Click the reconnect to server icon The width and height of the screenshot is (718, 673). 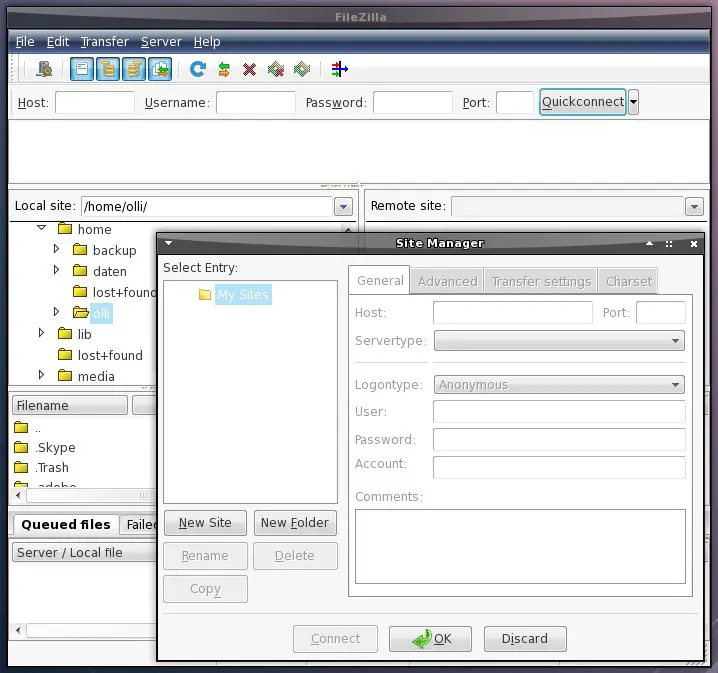(302, 70)
